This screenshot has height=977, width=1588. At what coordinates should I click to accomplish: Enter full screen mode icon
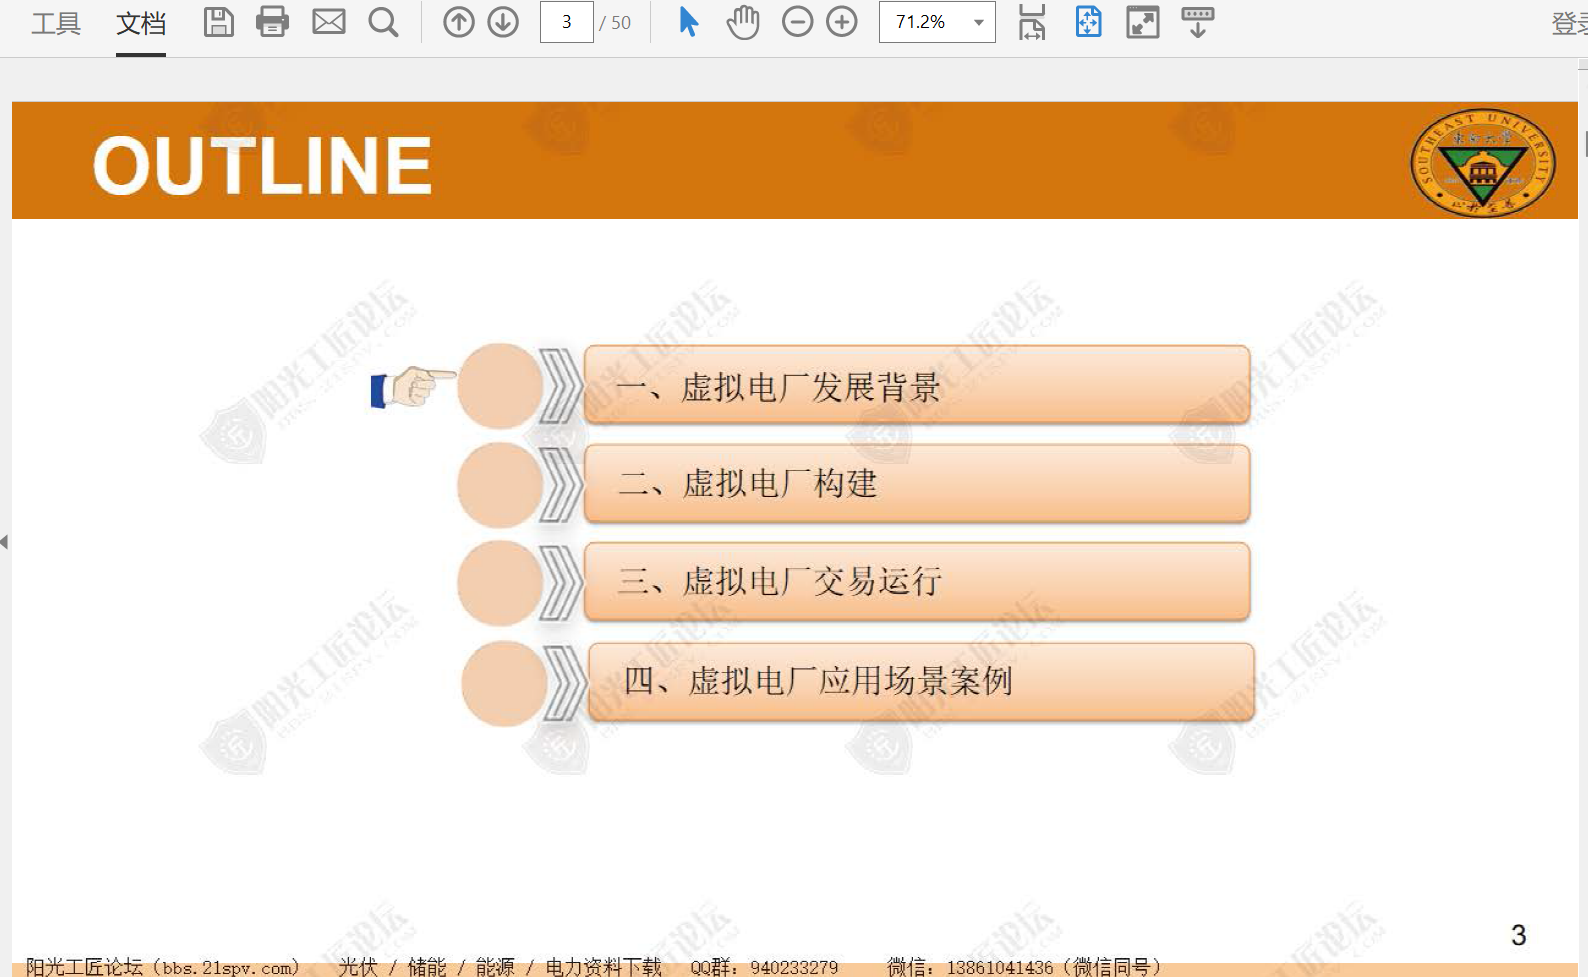[x=1142, y=22]
